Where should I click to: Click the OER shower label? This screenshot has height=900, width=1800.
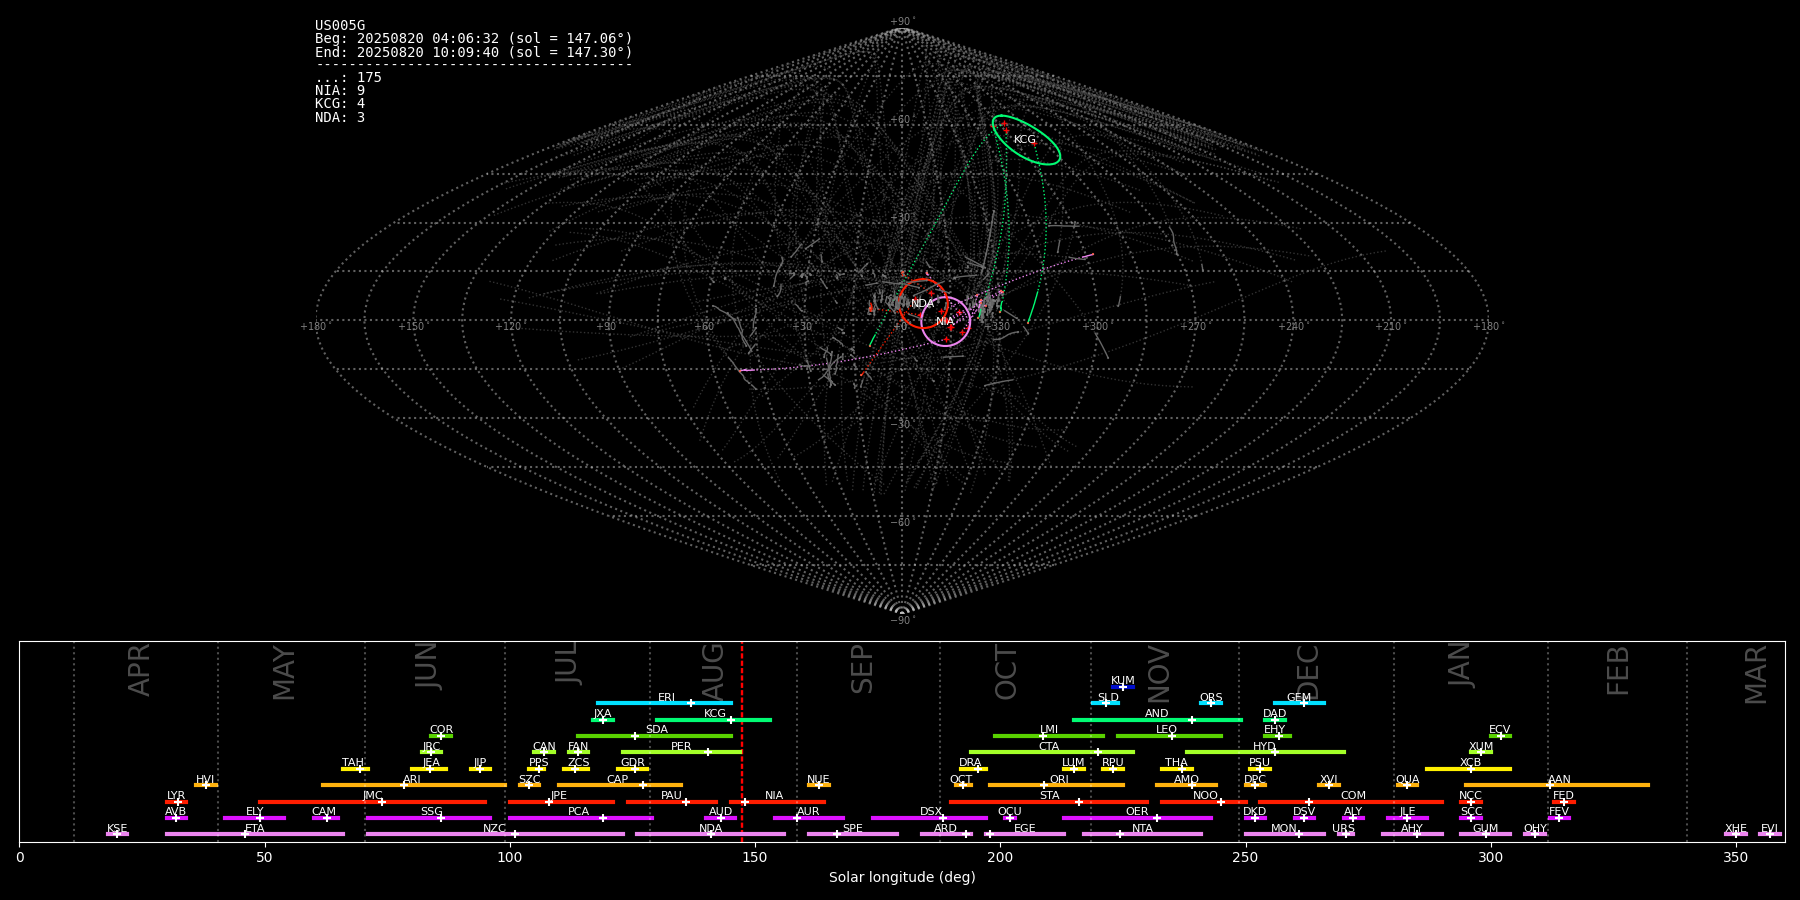1137,812
